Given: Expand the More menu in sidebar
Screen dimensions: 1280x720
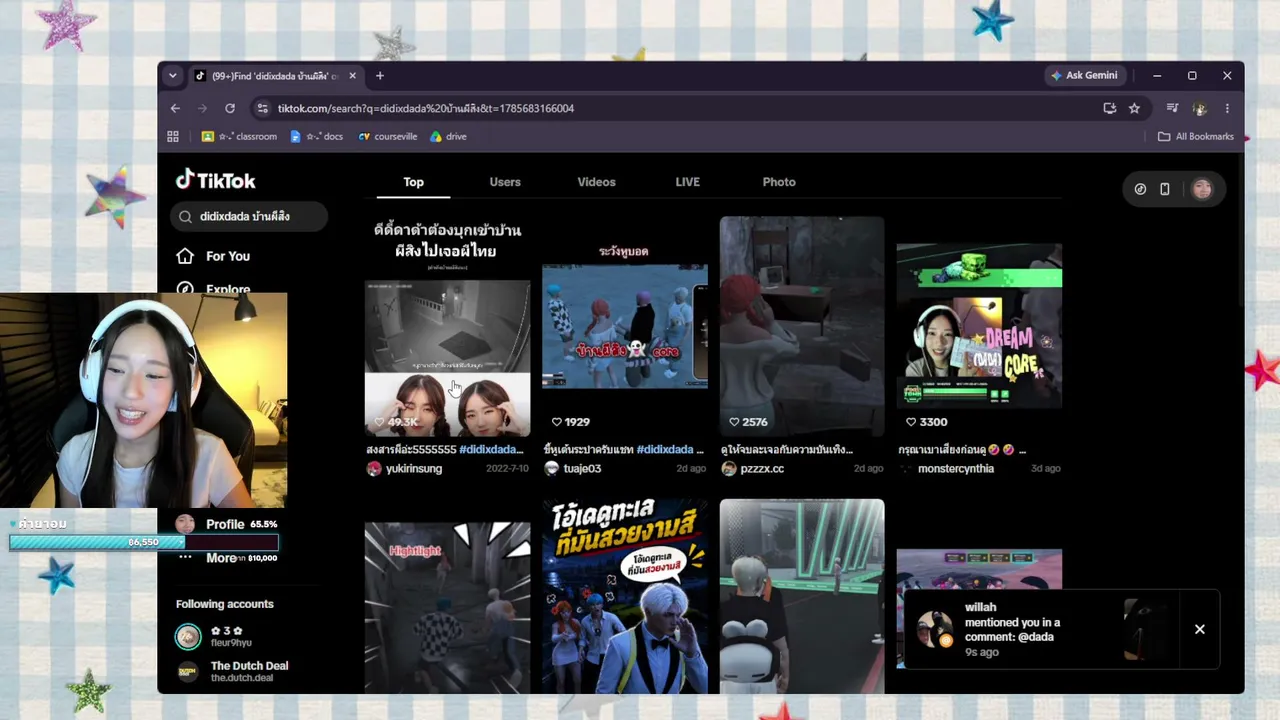Looking at the screenshot, I should 221,558.
